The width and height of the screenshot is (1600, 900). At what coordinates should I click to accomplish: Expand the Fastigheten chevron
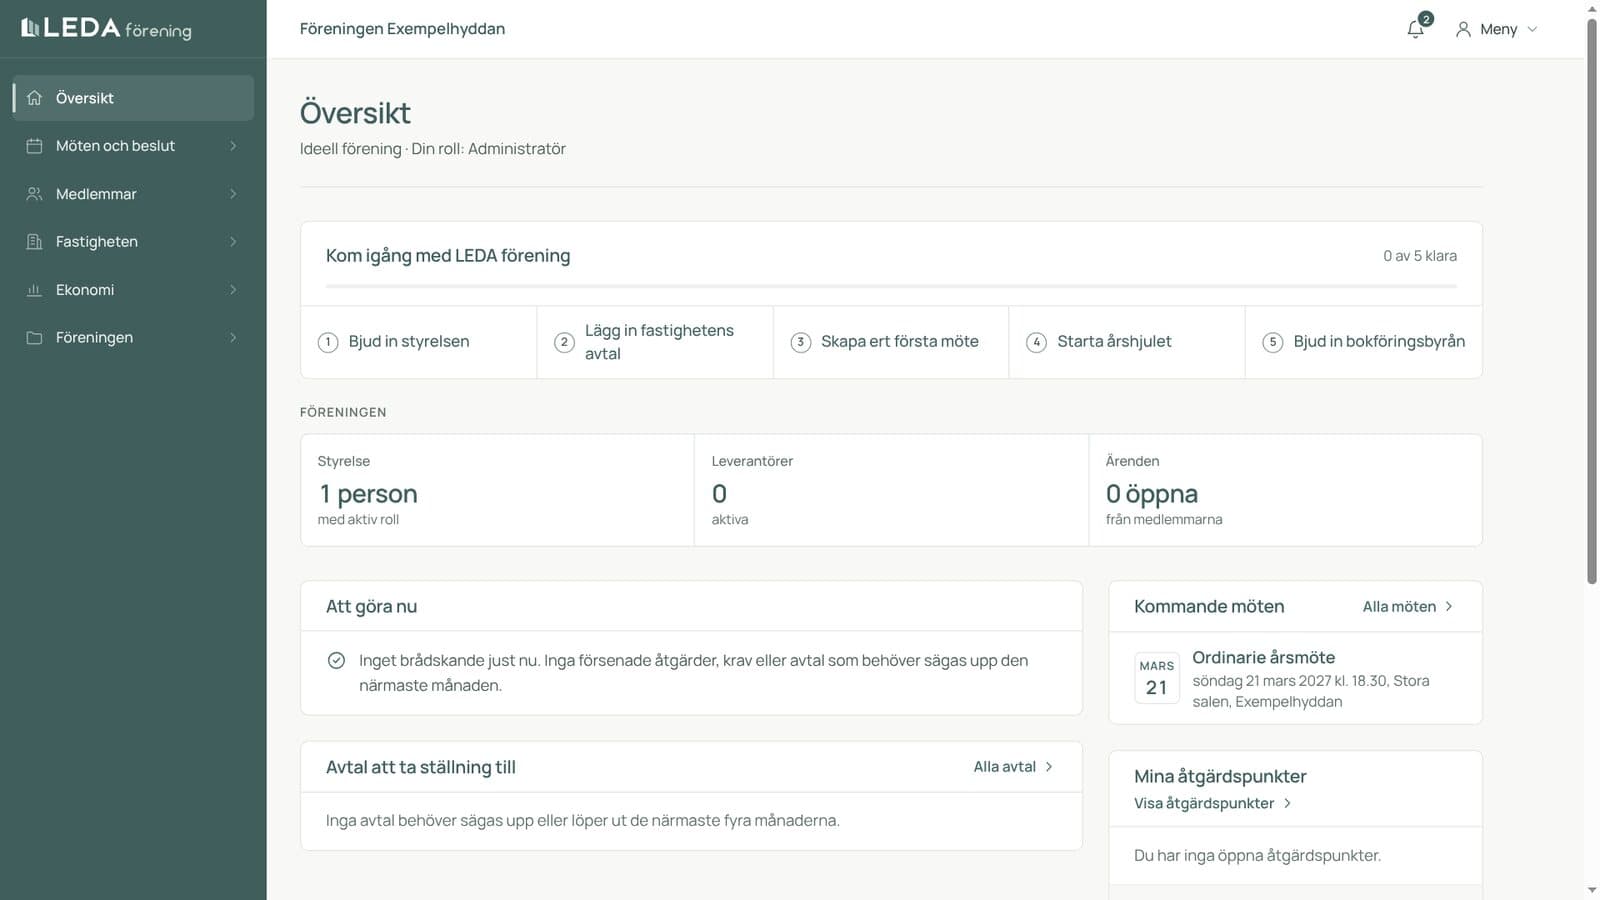coord(233,242)
